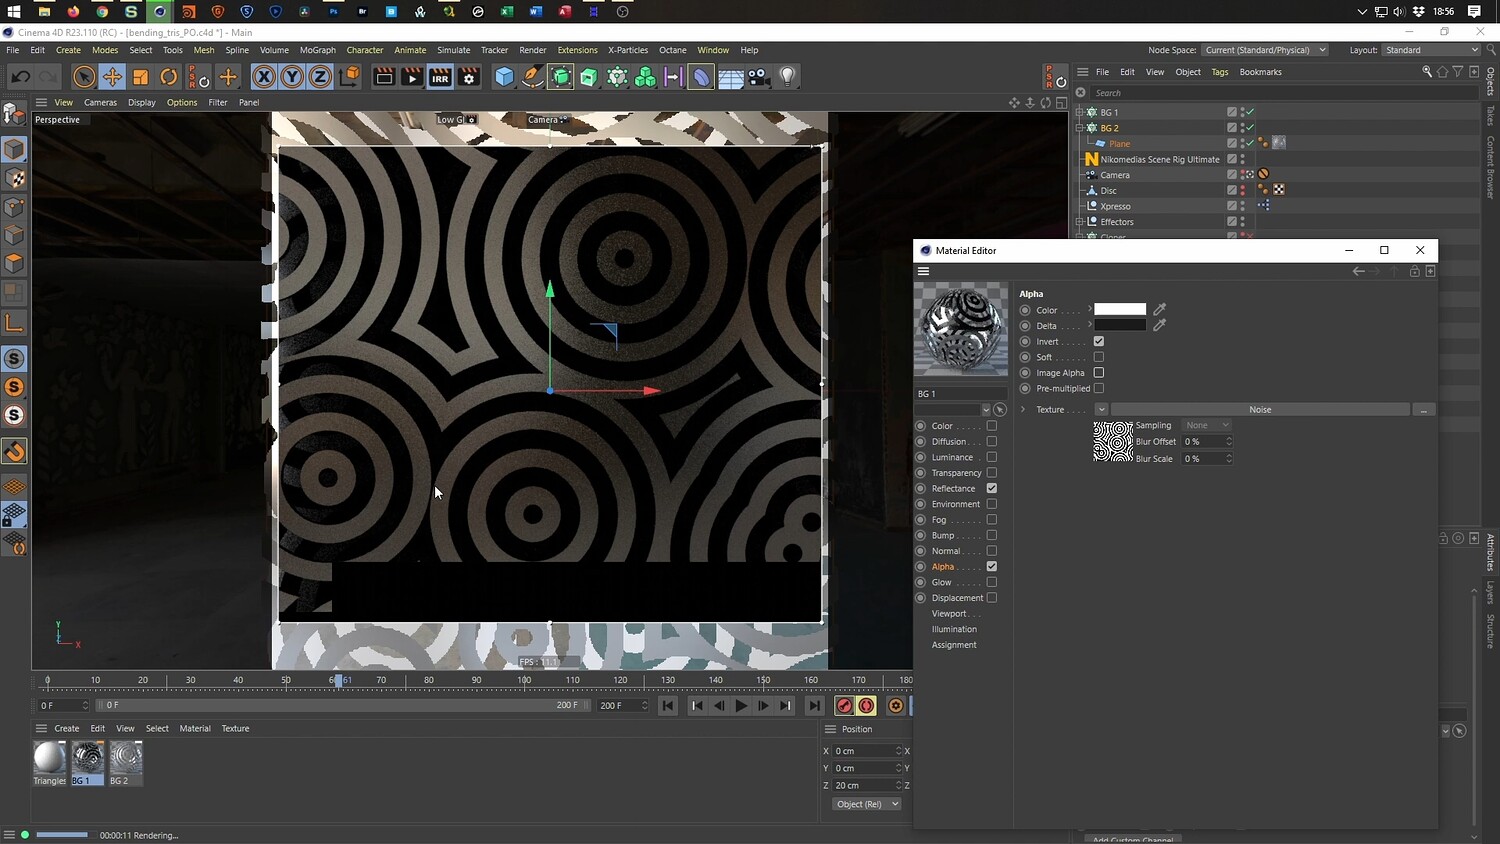Image resolution: width=1500 pixels, height=844 pixels.
Task: Enable the Bump channel checkbox
Action: click(x=992, y=535)
